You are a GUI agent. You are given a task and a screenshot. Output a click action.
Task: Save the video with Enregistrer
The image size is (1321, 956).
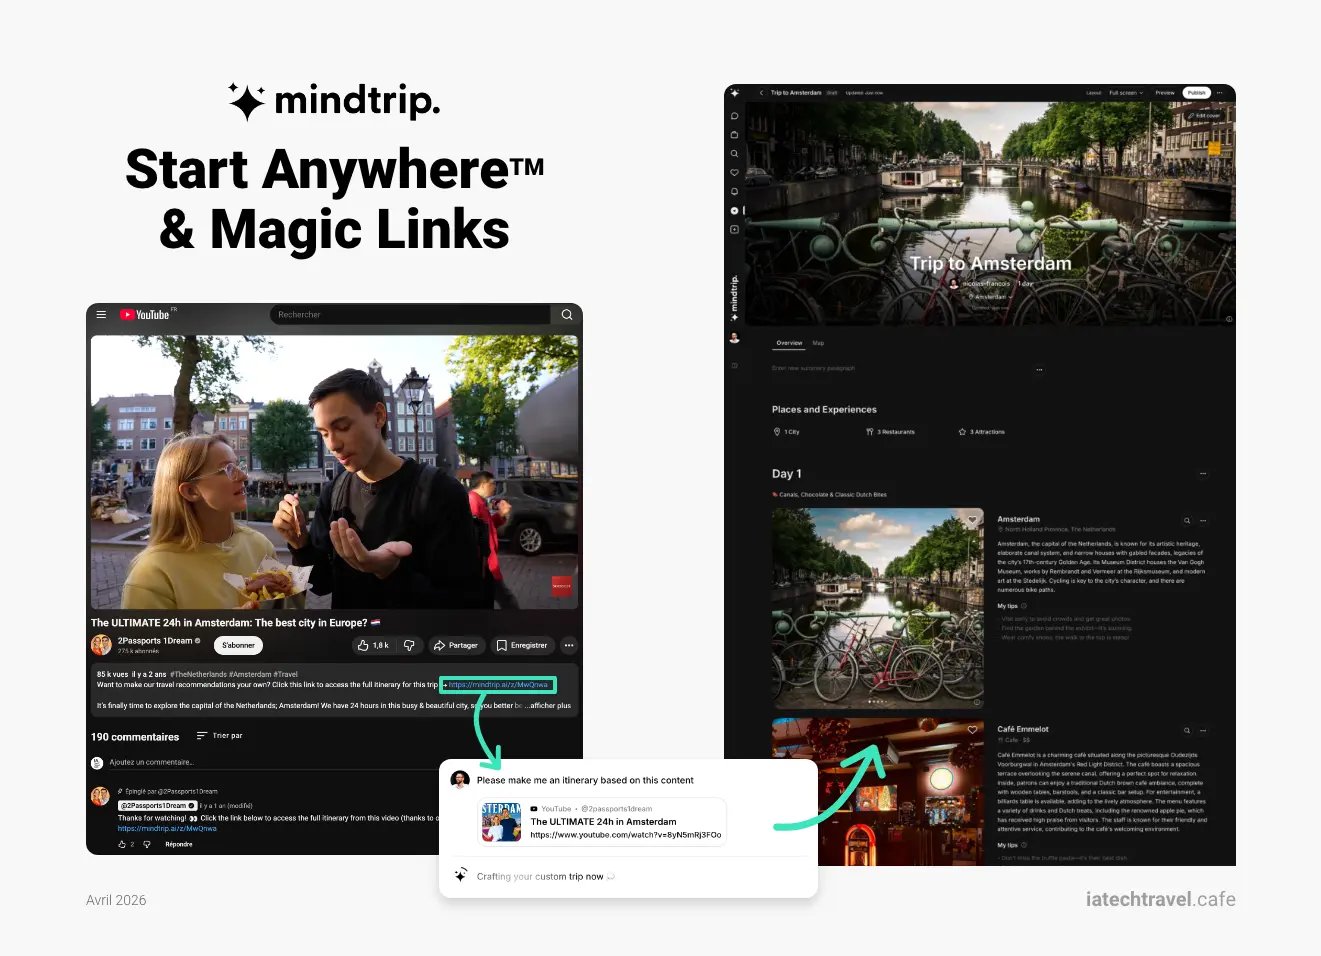522,646
